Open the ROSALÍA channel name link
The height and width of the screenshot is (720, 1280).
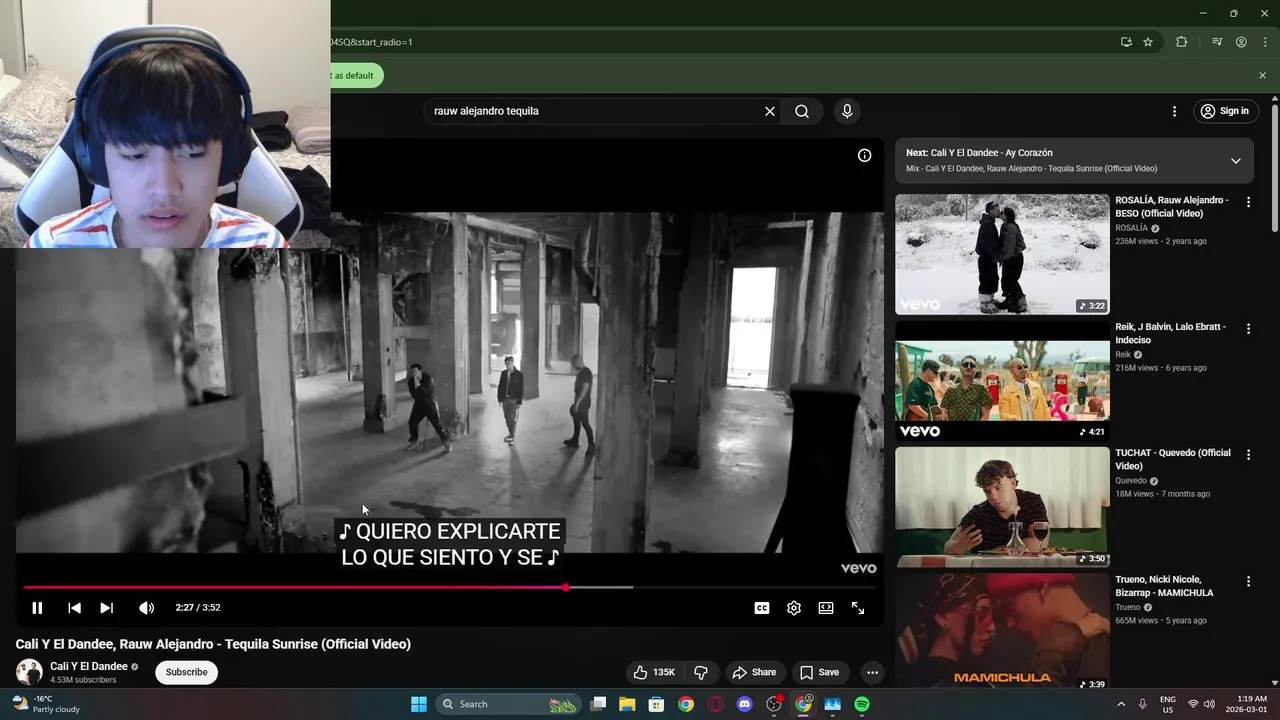click(x=1132, y=228)
